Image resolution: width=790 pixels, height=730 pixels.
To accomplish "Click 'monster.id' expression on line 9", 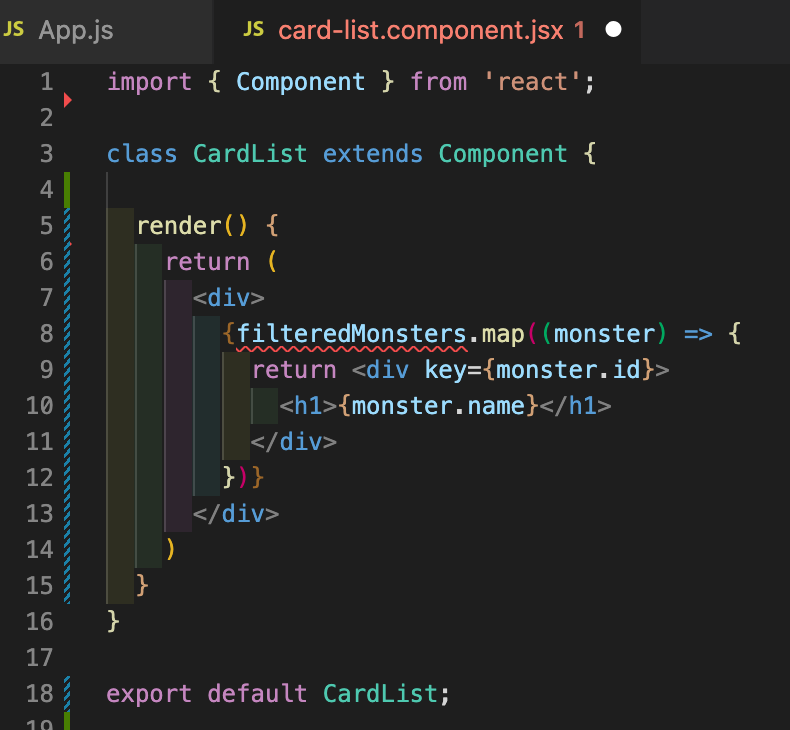I will (x=569, y=370).
